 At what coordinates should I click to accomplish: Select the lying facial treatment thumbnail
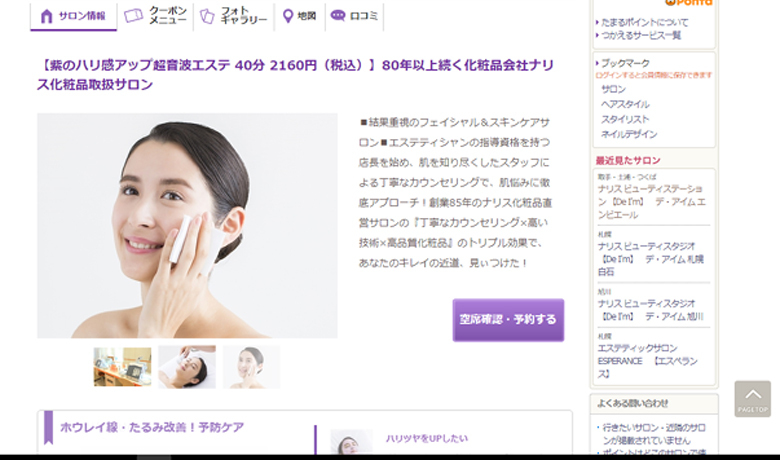point(187,367)
